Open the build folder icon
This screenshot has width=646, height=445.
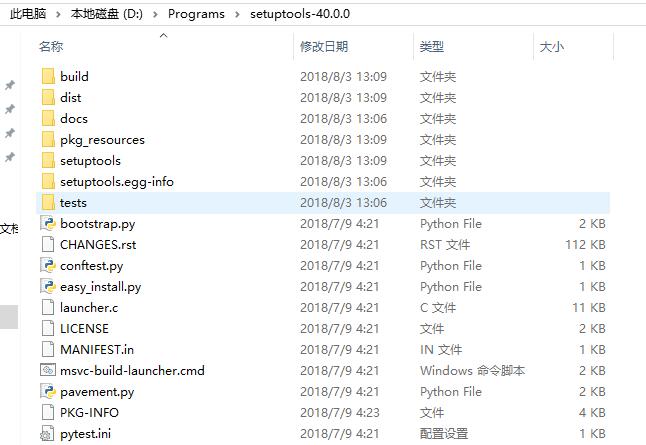click(x=48, y=77)
